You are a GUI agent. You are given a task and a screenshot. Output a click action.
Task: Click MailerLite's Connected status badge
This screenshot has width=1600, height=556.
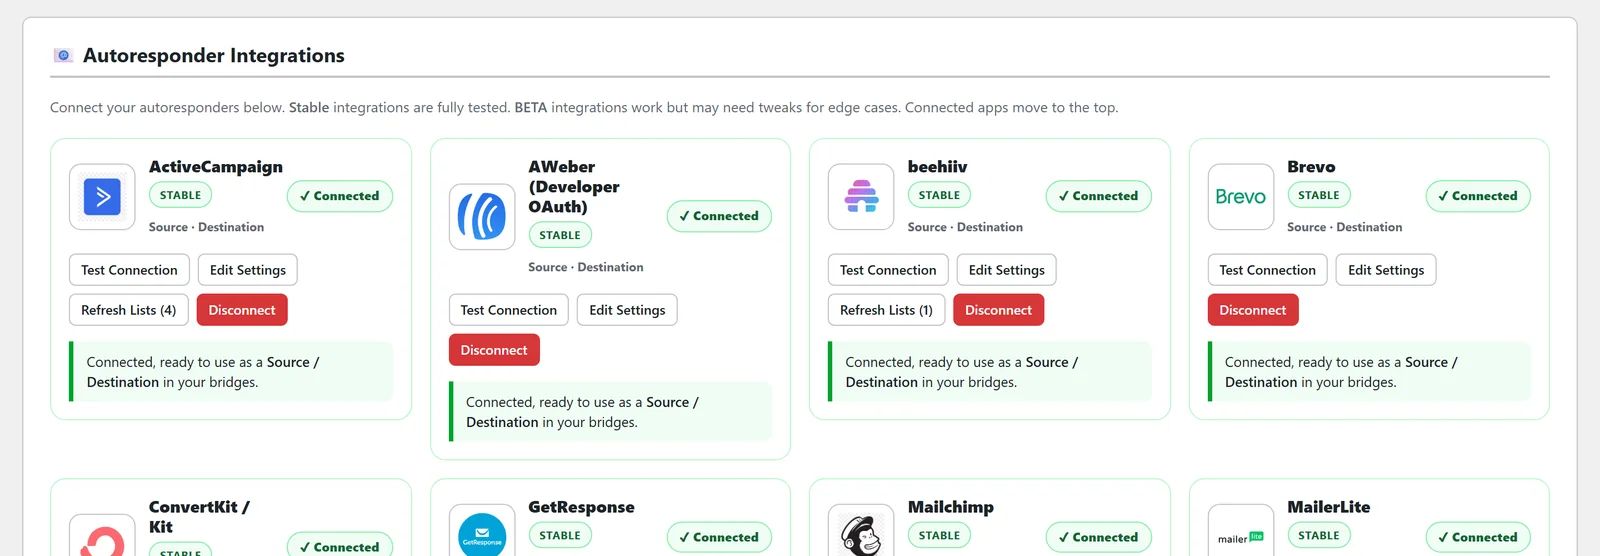[1478, 537]
